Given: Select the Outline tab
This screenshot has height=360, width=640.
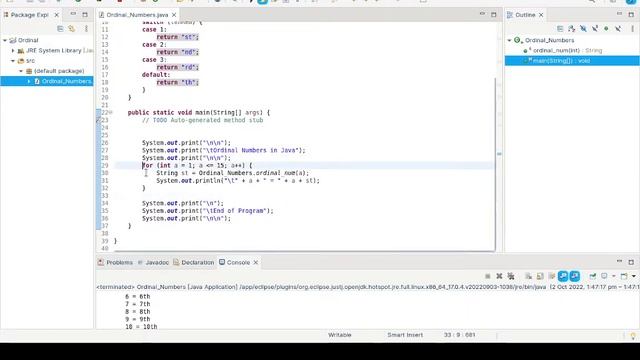Looking at the screenshot, I should coord(525,15).
